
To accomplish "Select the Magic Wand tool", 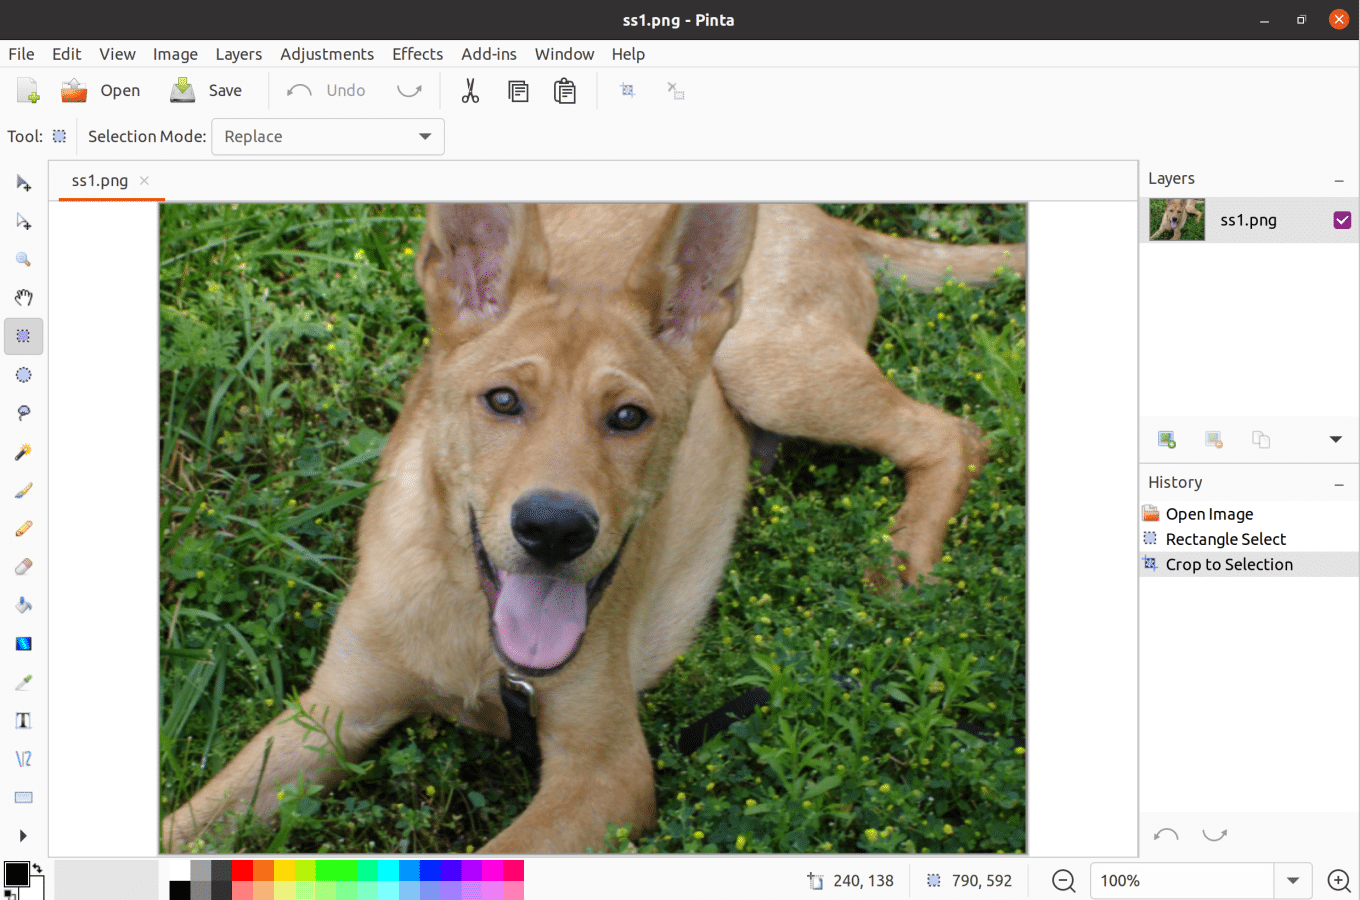I will (23, 452).
